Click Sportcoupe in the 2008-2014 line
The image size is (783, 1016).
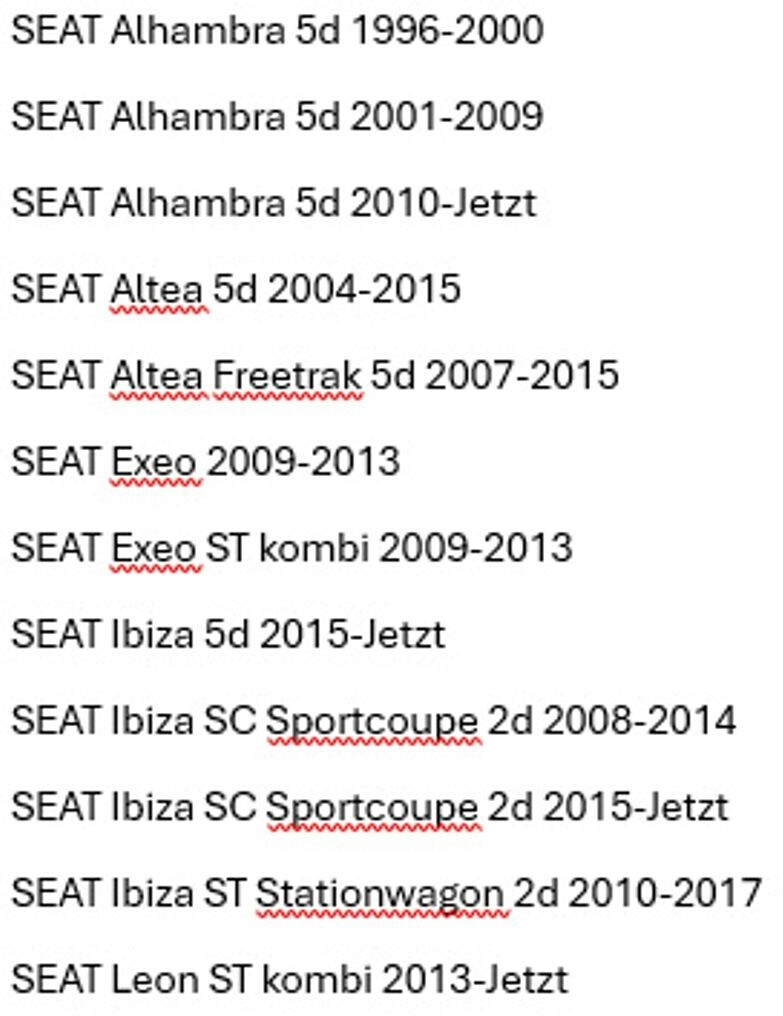tap(373, 720)
